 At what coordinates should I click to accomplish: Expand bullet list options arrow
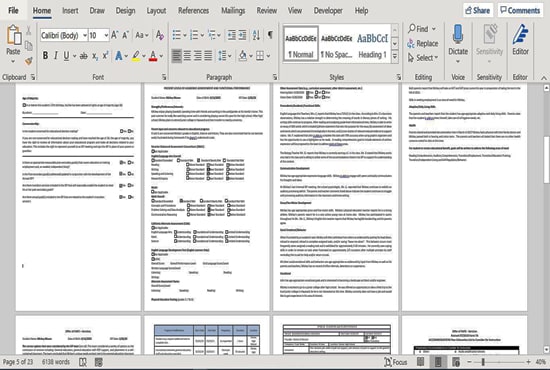[185, 35]
